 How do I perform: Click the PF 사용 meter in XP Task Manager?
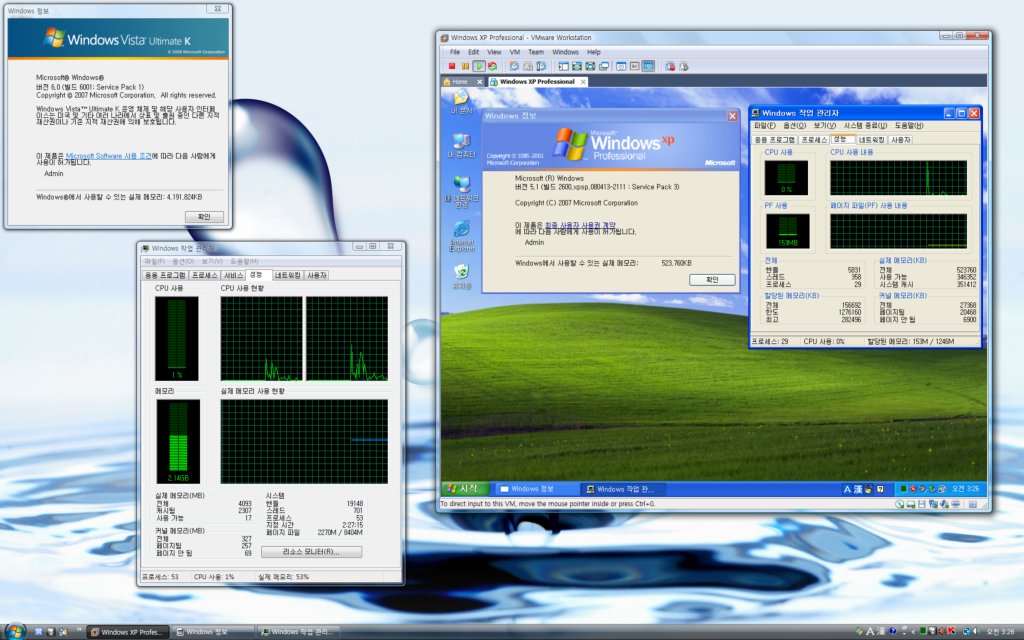point(787,231)
